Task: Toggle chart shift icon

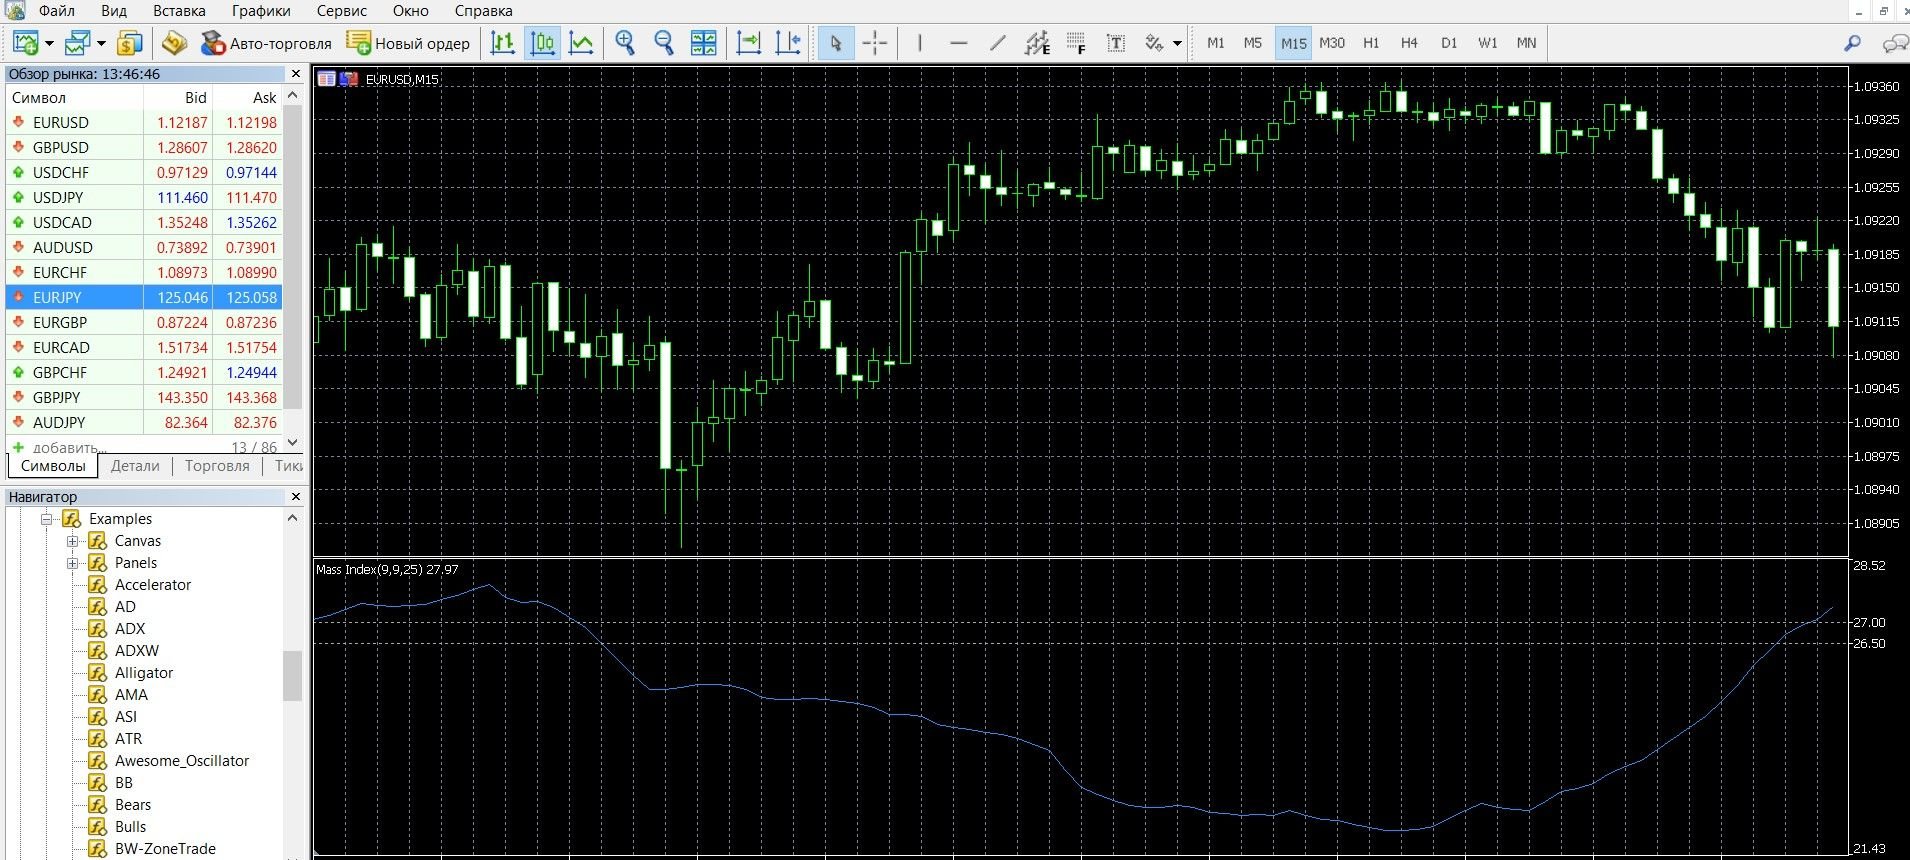Action: point(788,43)
